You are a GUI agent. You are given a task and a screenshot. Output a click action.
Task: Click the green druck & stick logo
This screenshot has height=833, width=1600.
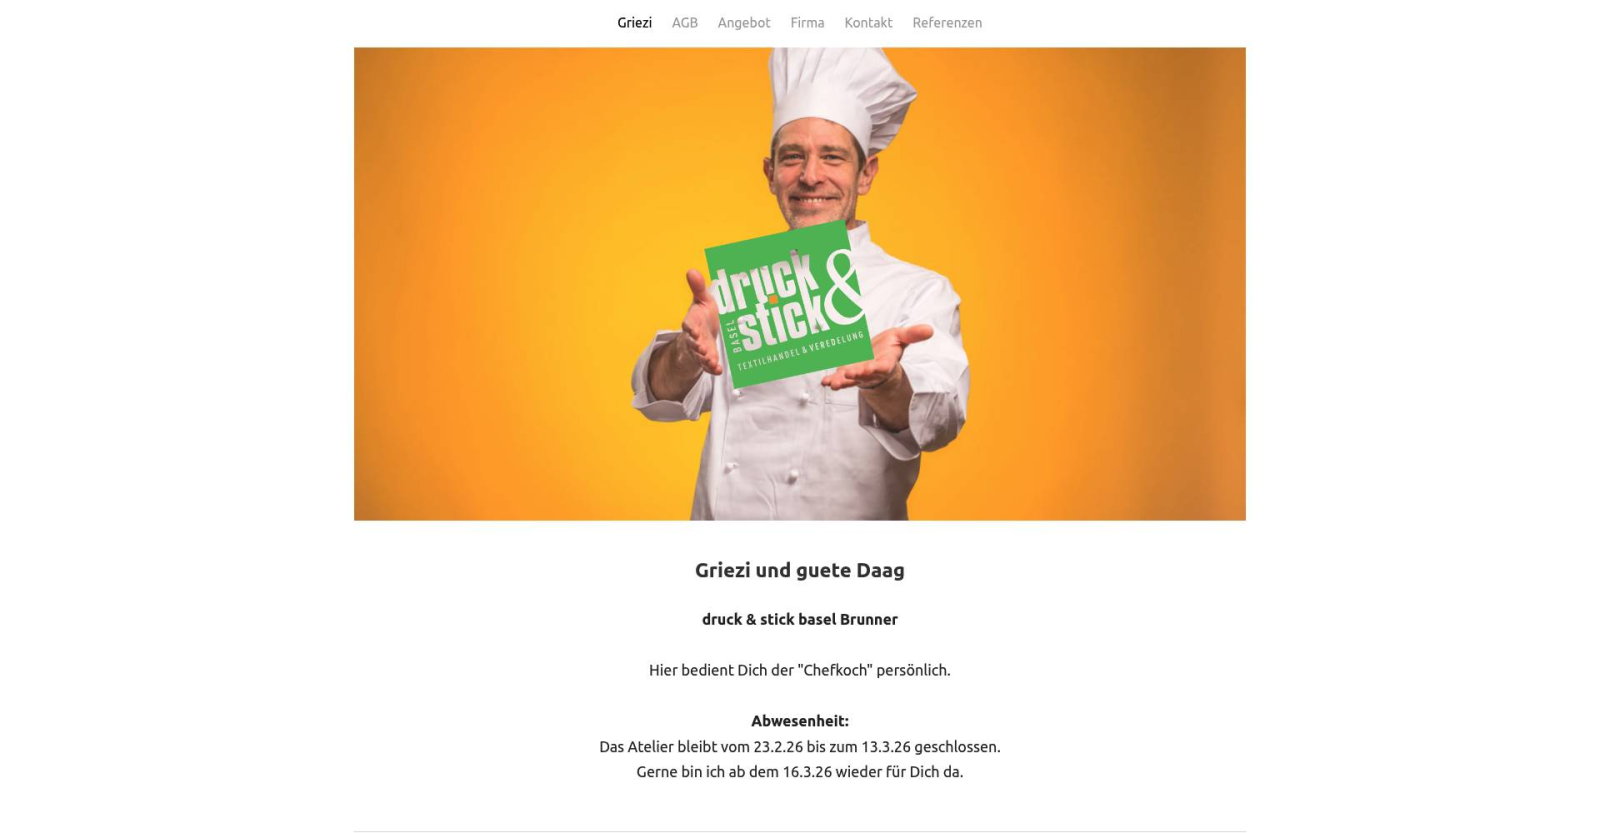(788, 304)
